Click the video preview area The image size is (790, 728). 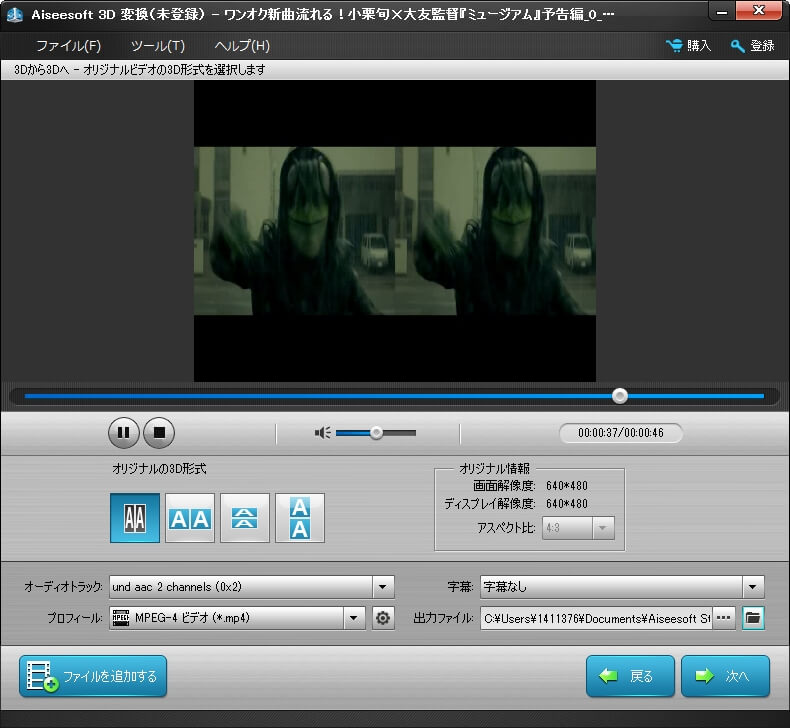tap(395, 231)
